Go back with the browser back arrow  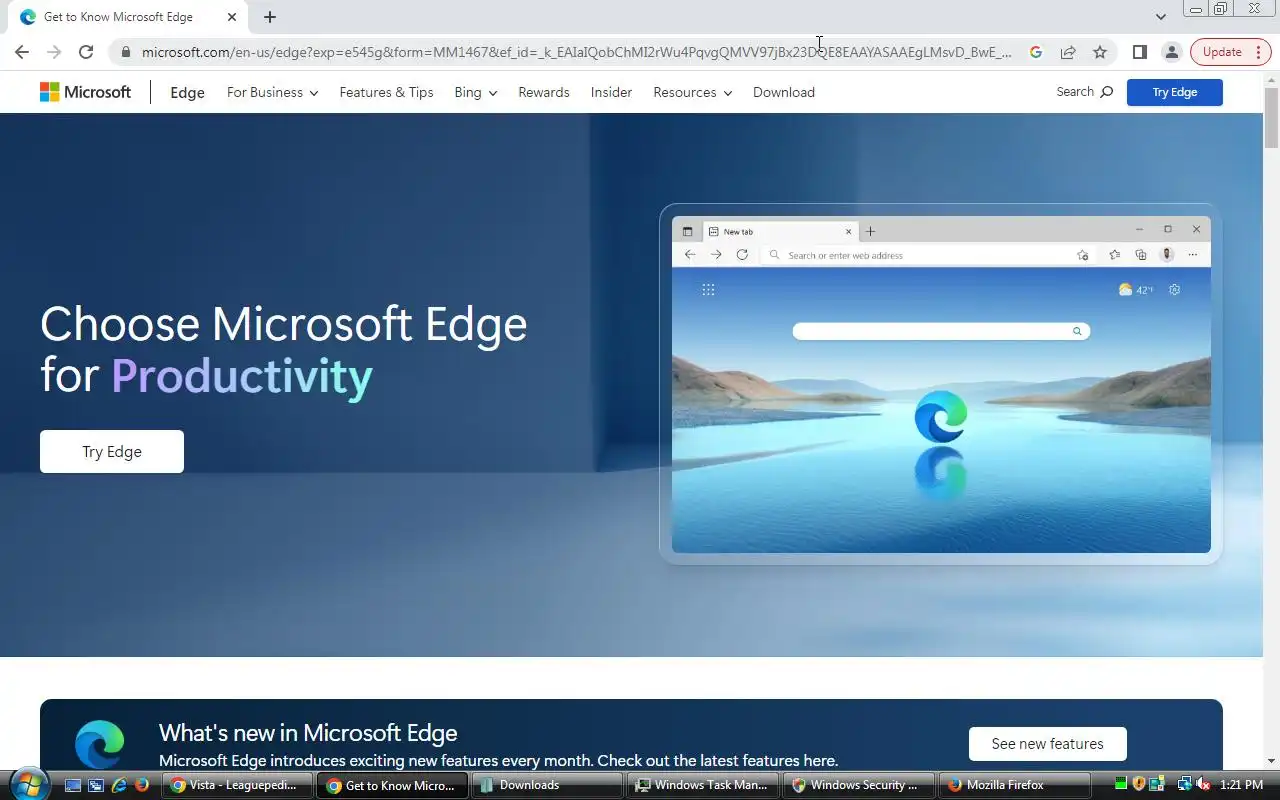click(x=22, y=52)
